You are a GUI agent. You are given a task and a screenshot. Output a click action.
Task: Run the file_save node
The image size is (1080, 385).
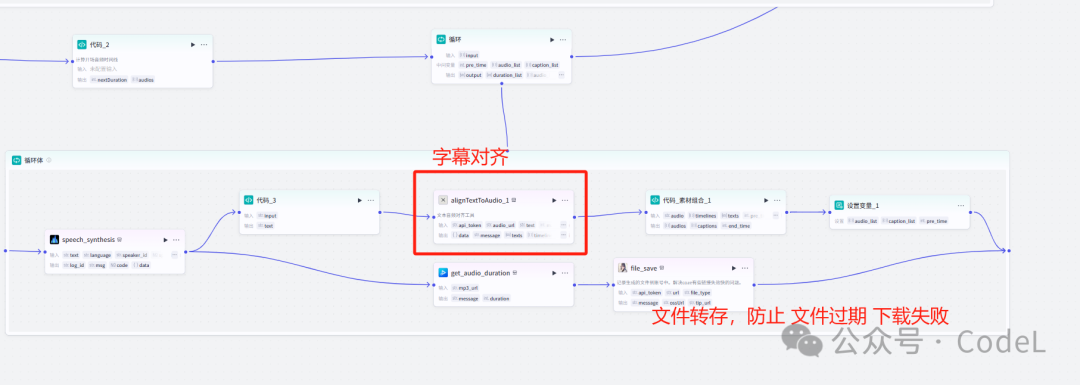pyautogui.click(x=734, y=268)
